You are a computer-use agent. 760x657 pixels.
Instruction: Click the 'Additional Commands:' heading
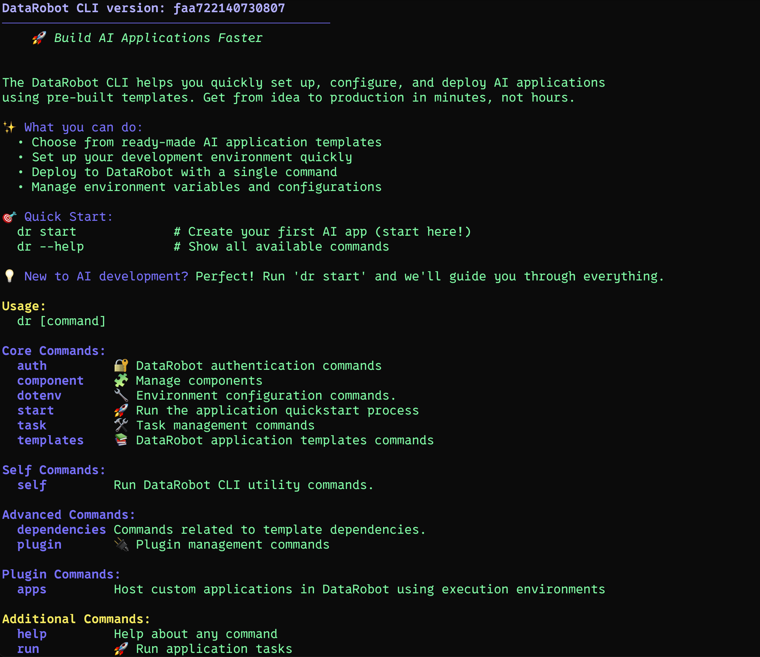76,619
